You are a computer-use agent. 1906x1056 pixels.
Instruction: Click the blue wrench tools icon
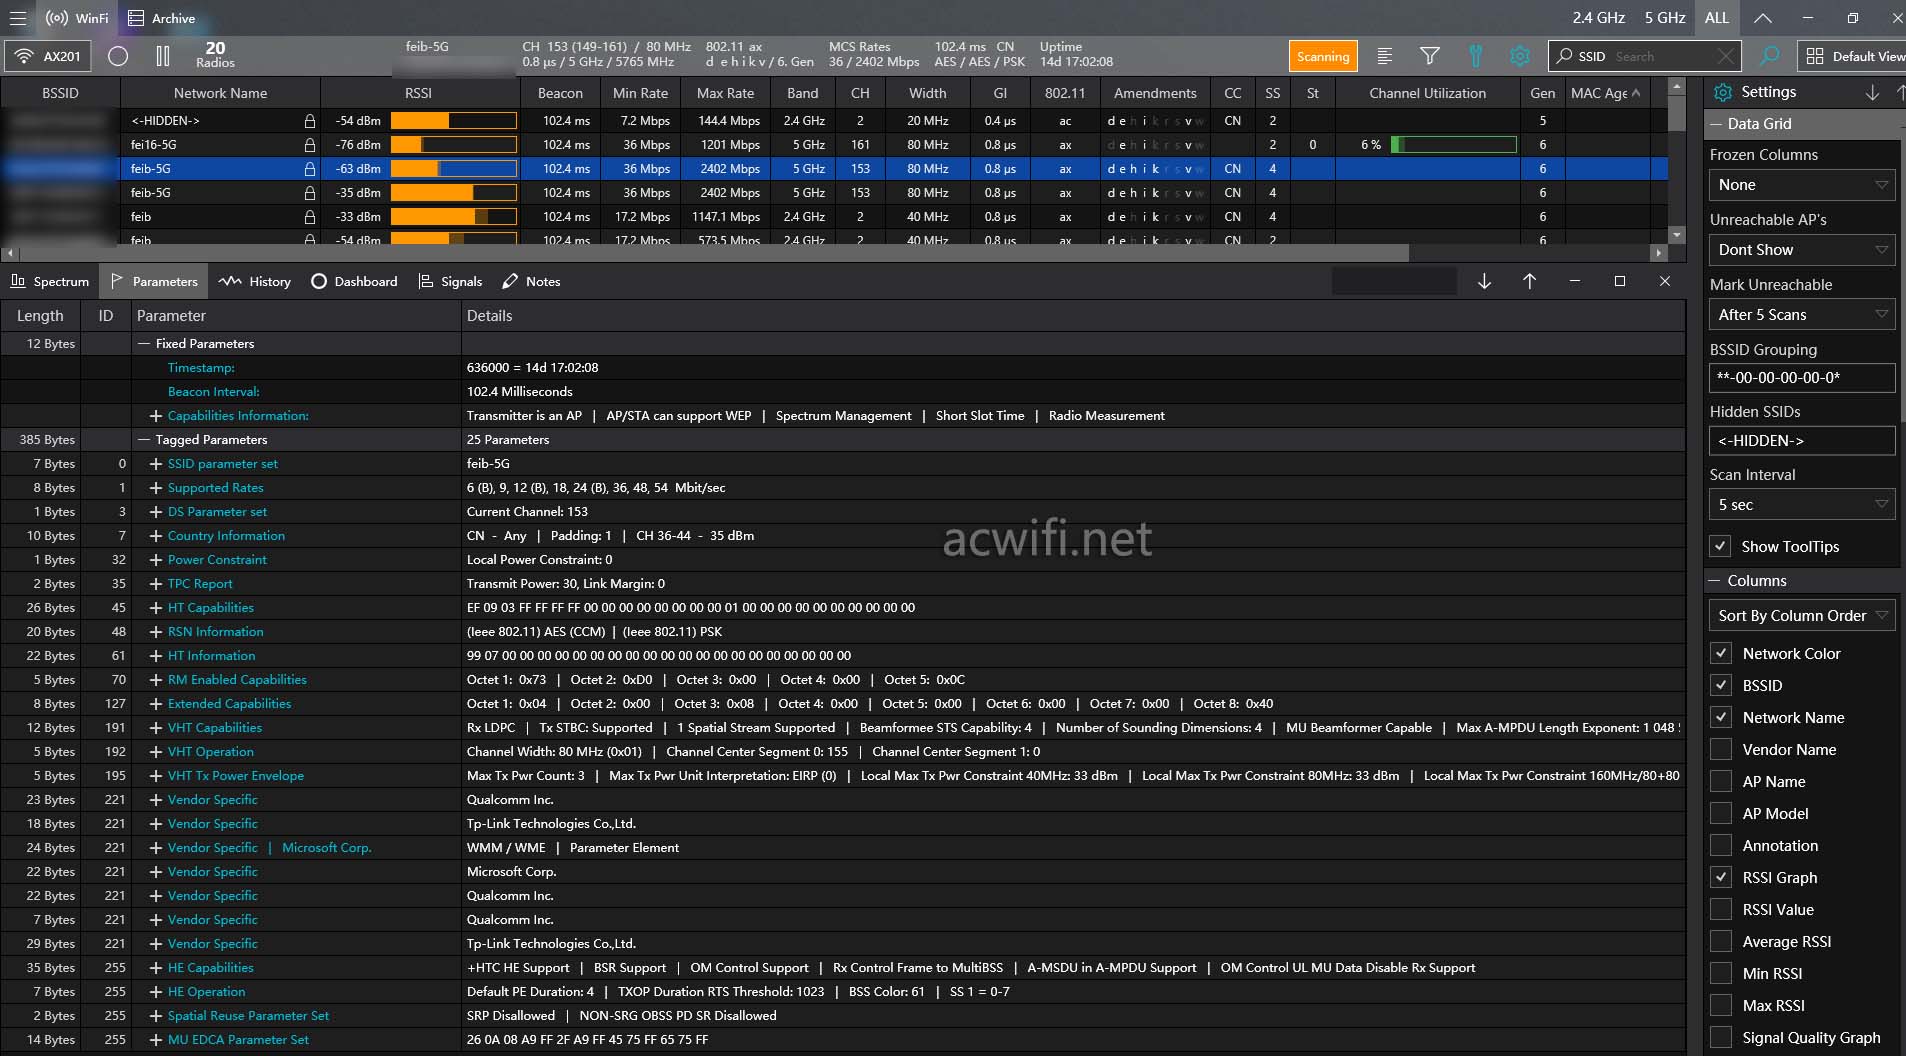point(1475,56)
